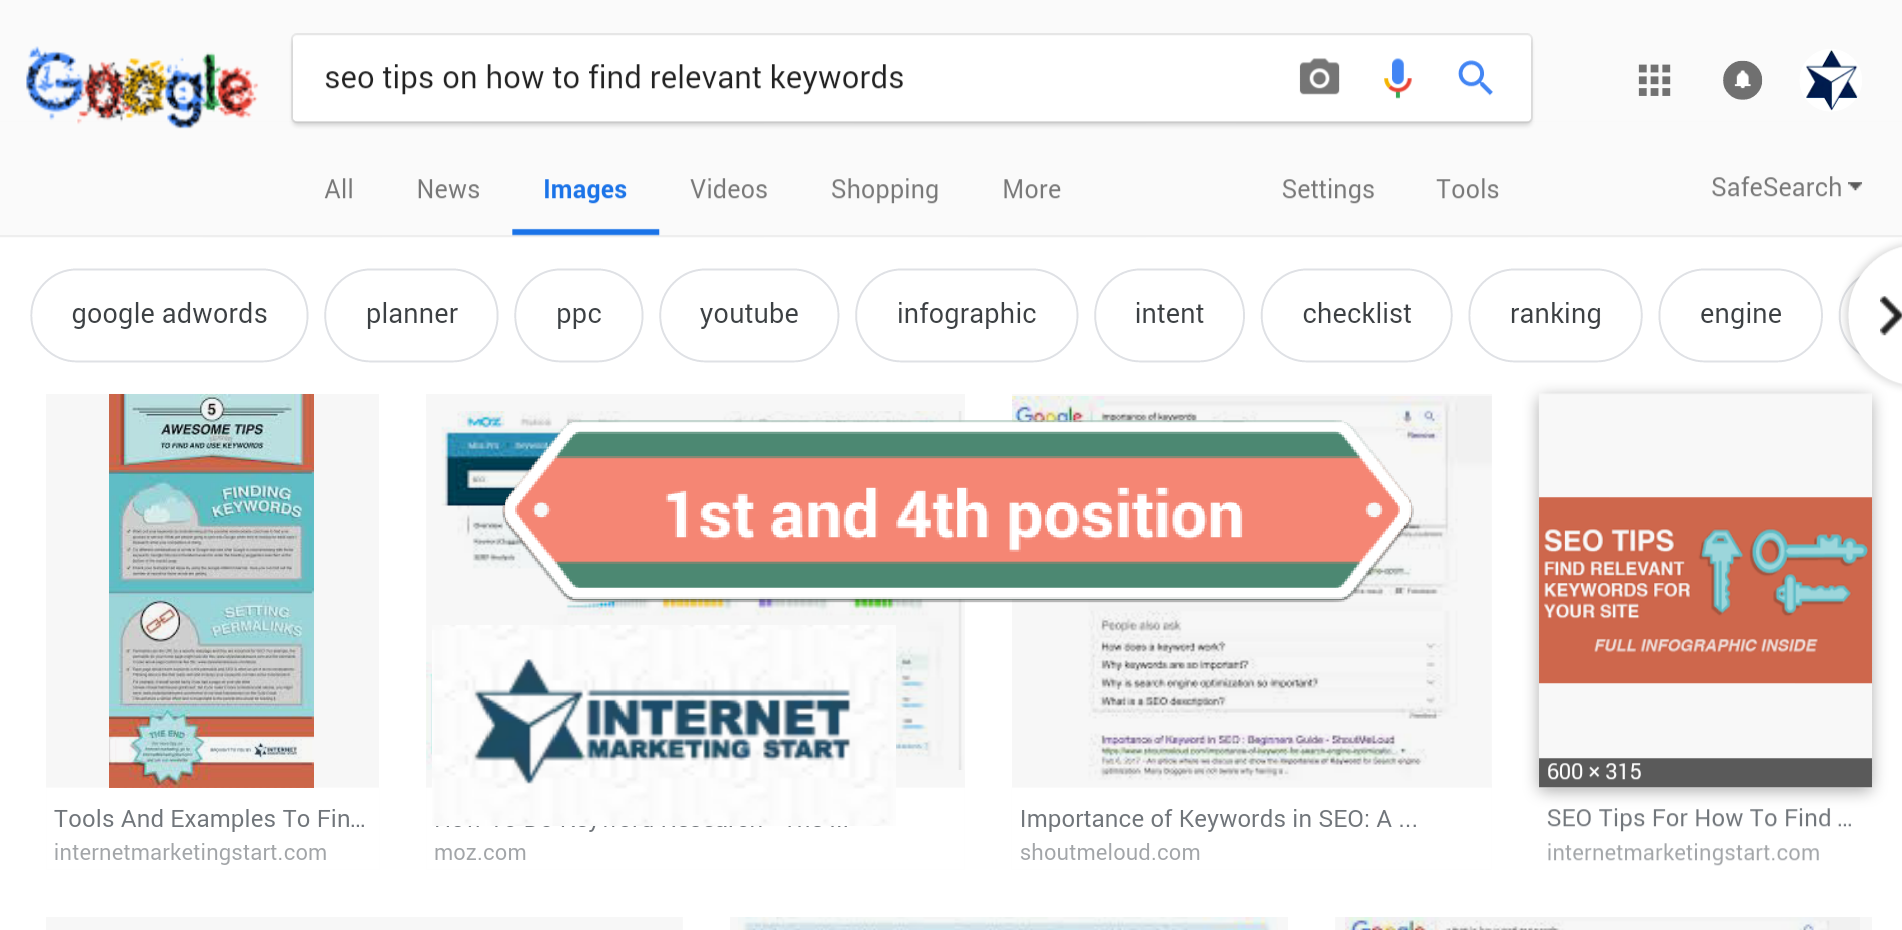The width and height of the screenshot is (1902, 930).
Task: Filter by the infographic chip
Action: click(966, 315)
